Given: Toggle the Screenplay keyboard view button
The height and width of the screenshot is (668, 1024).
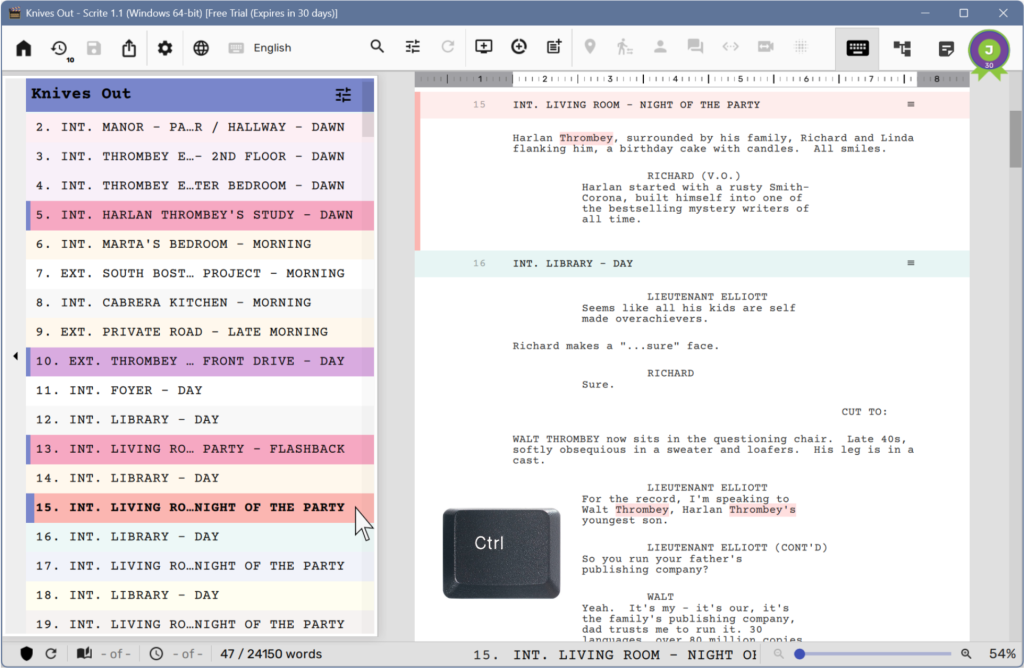Looking at the screenshot, I should 857,47.
